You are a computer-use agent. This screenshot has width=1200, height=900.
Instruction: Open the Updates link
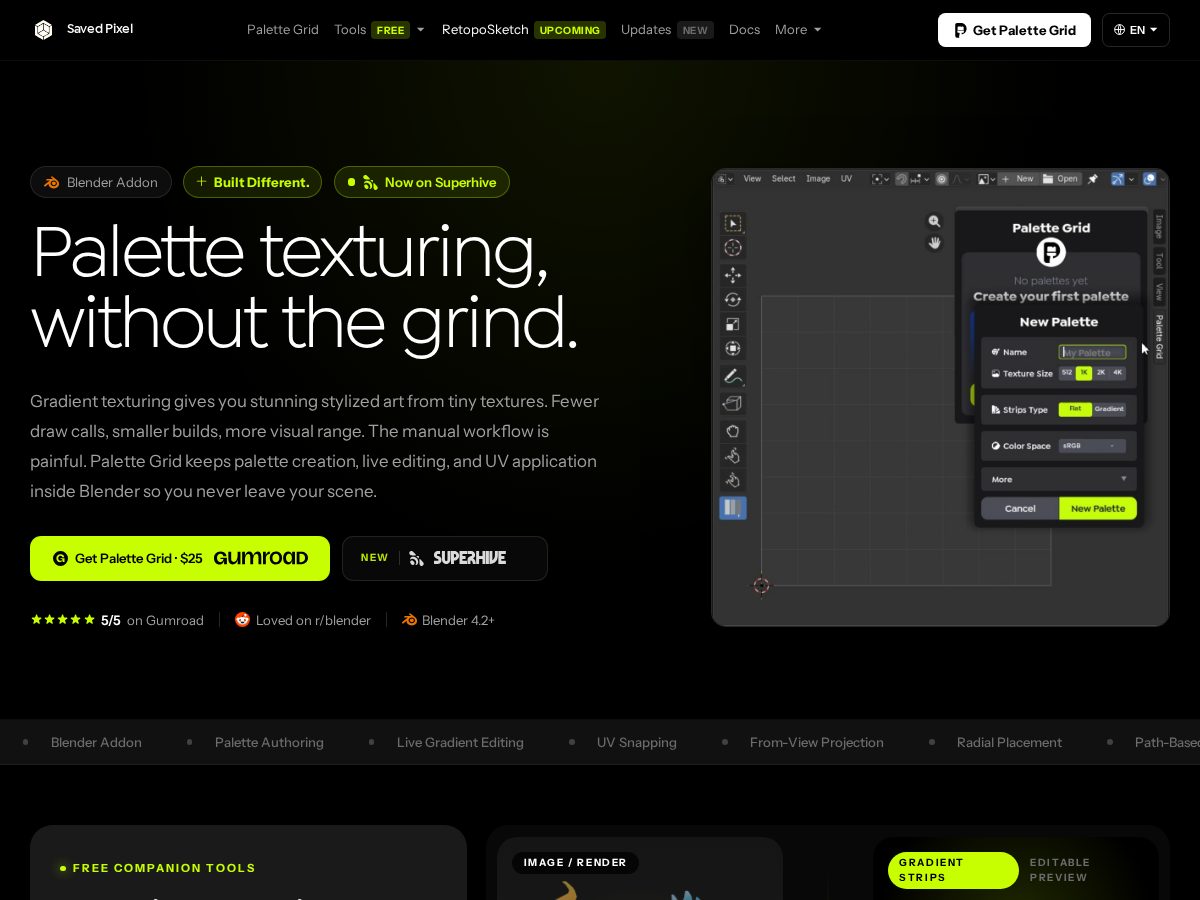(666, 30)
